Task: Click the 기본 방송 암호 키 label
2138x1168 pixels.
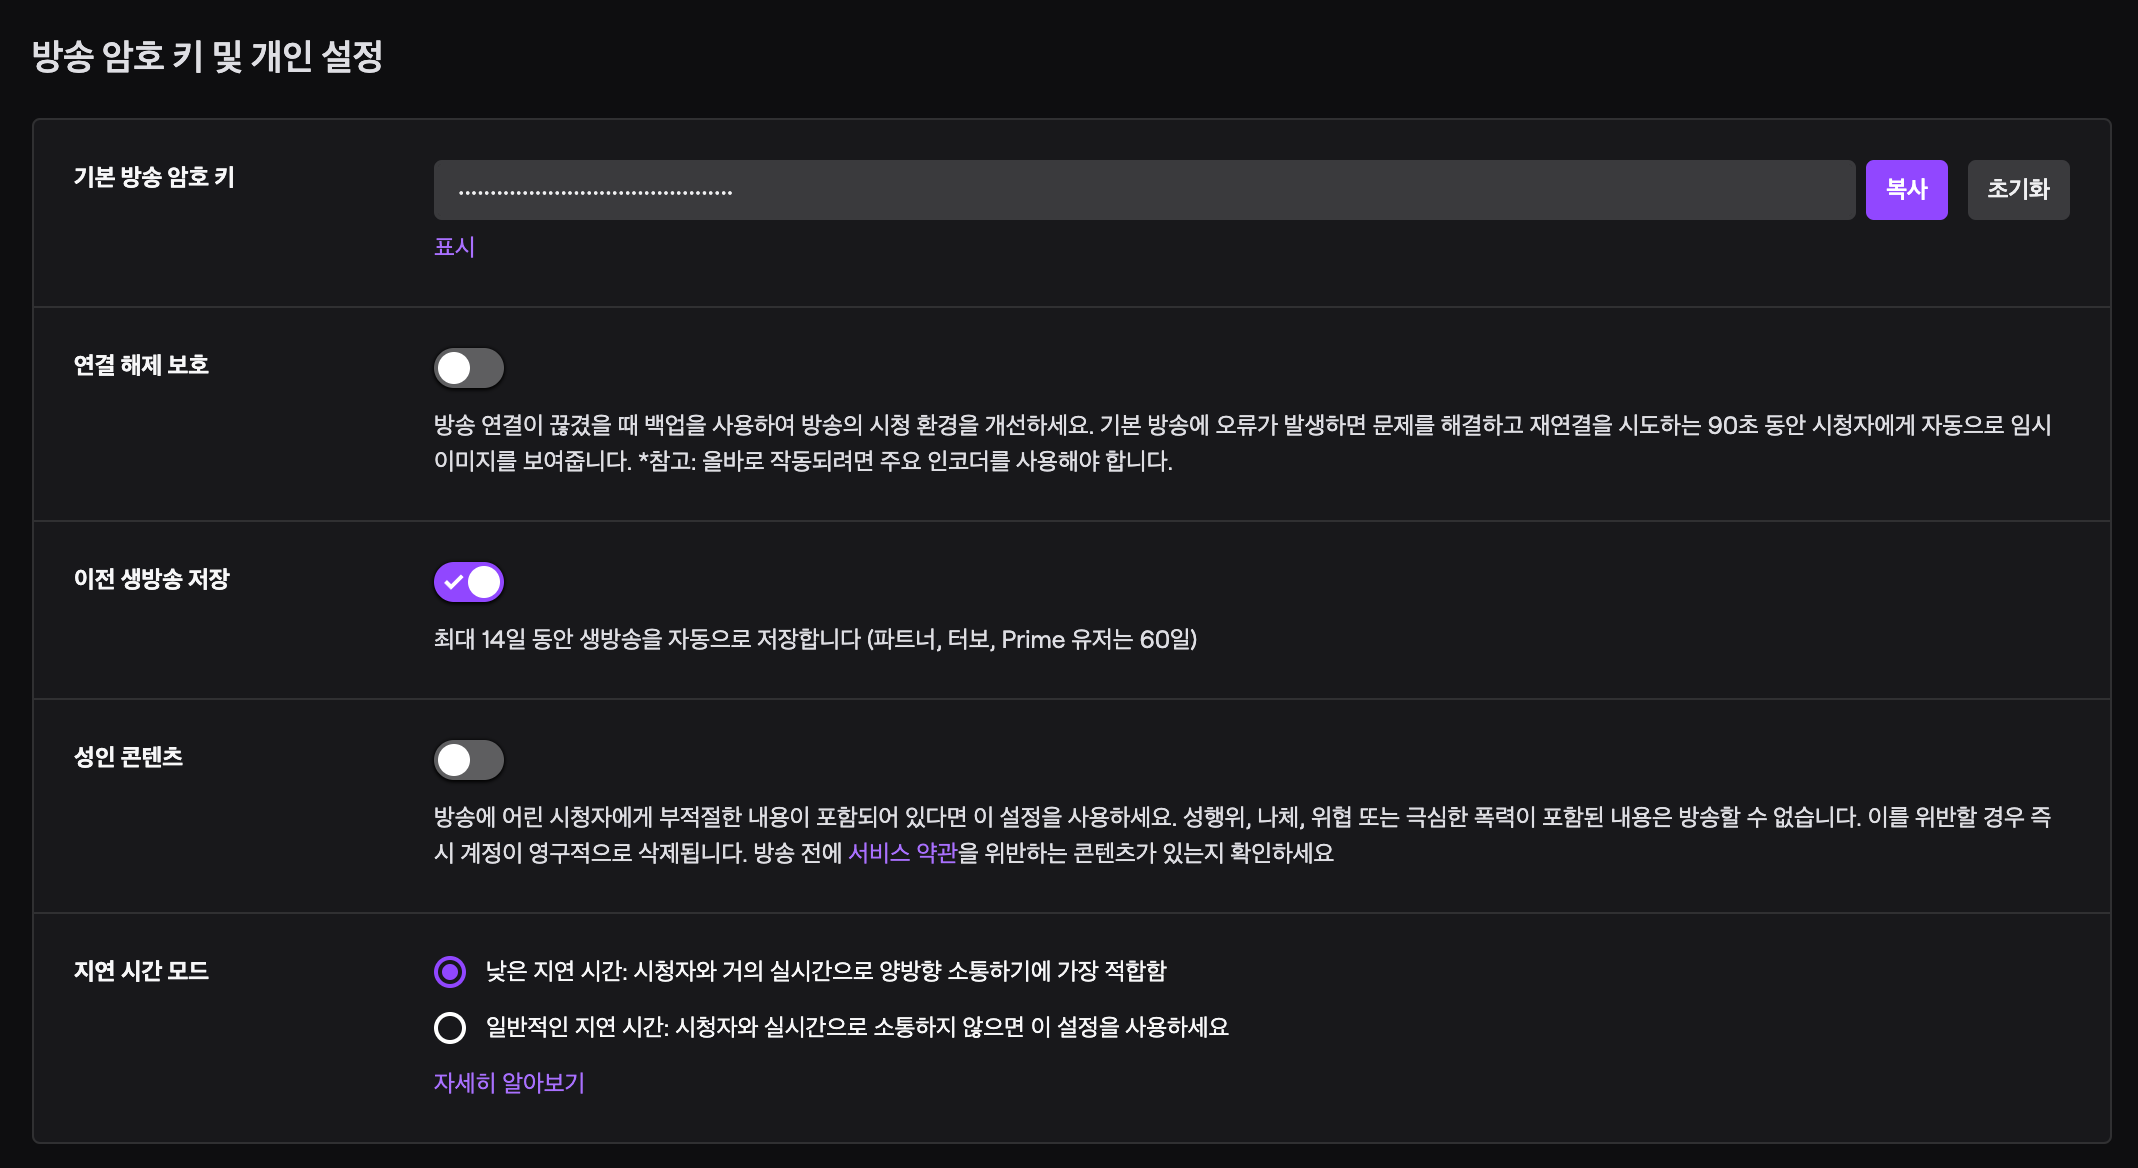Action: point(154,177)
